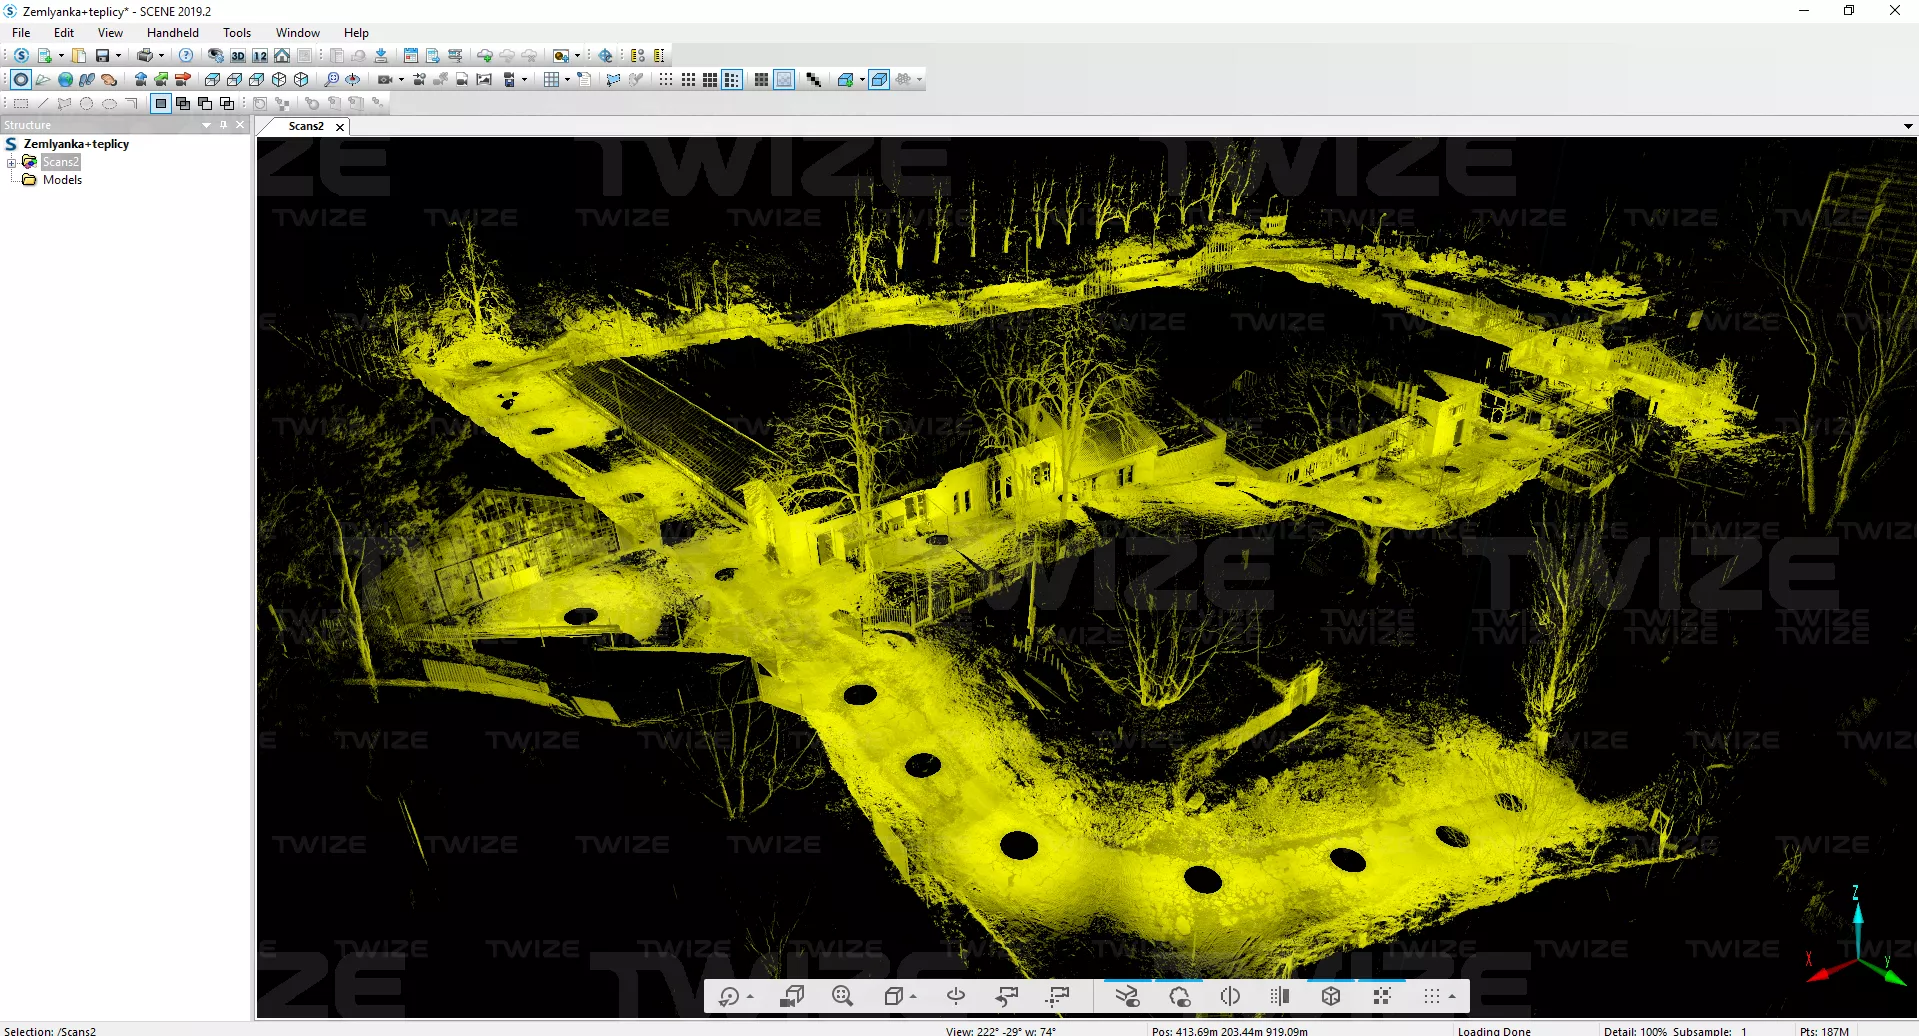Activate walk mode footprints icon
1919x1036 pixels.
coord(87,80)
